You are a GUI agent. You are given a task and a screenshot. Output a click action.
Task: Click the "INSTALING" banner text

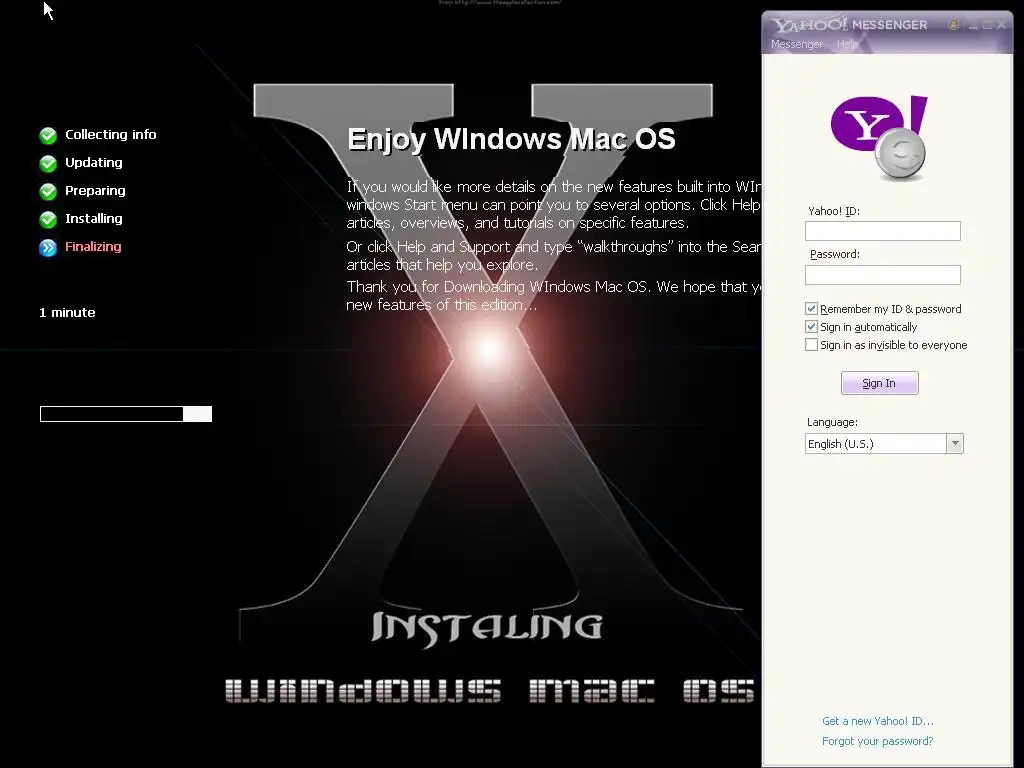487,628
